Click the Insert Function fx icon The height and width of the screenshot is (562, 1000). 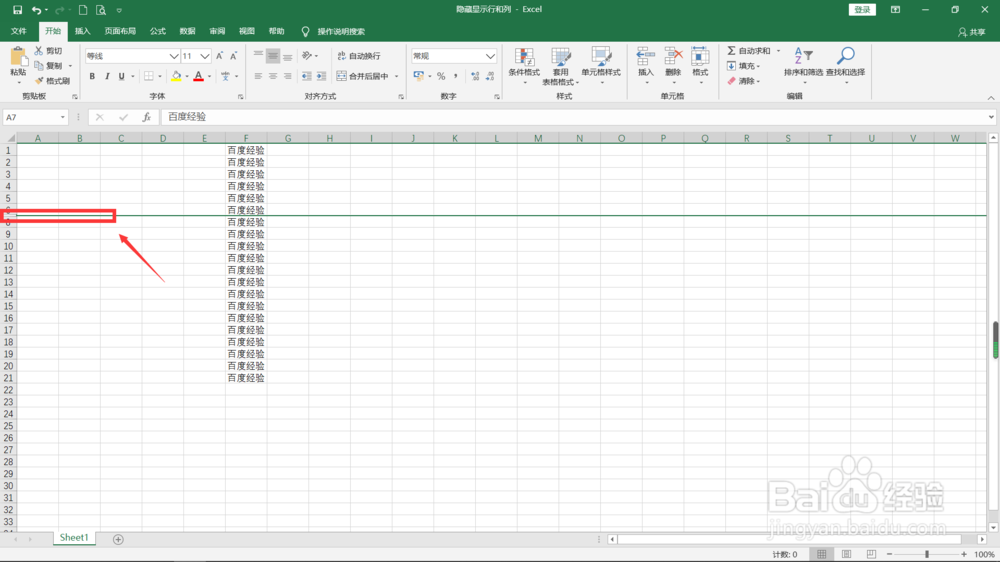(147, 117)
